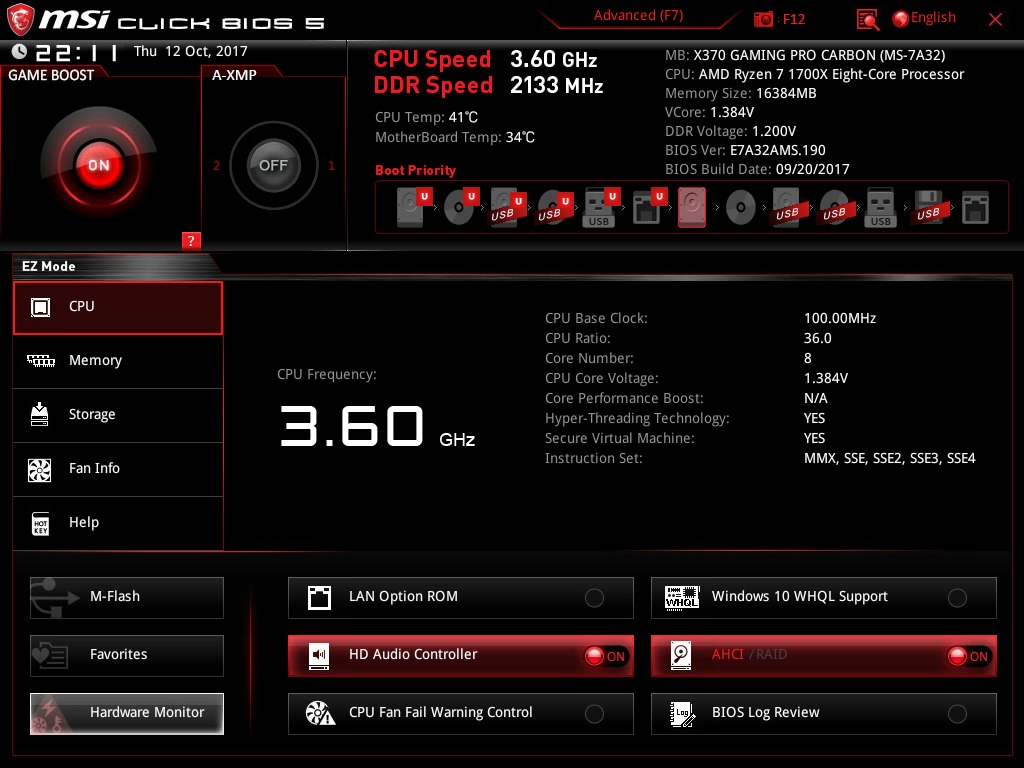
Task: Click the Instruction Set MMX, SSE value
Action: point(889,458)
